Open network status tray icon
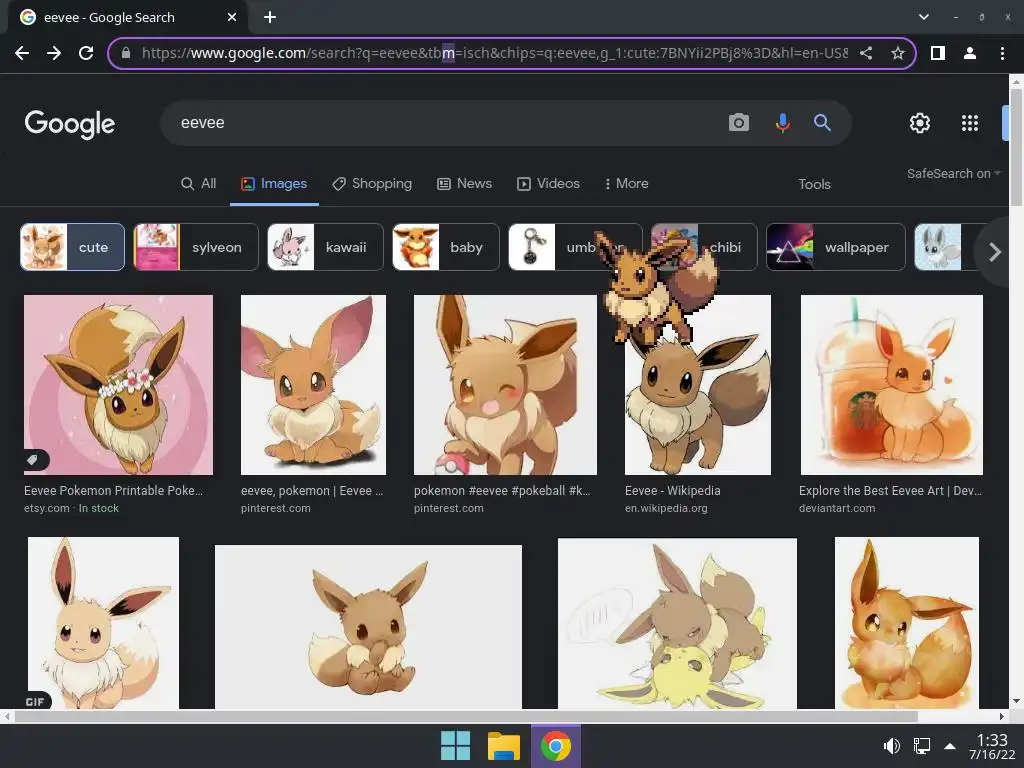The width and height of the screenshot is (1024, 768). pos(921,746)
